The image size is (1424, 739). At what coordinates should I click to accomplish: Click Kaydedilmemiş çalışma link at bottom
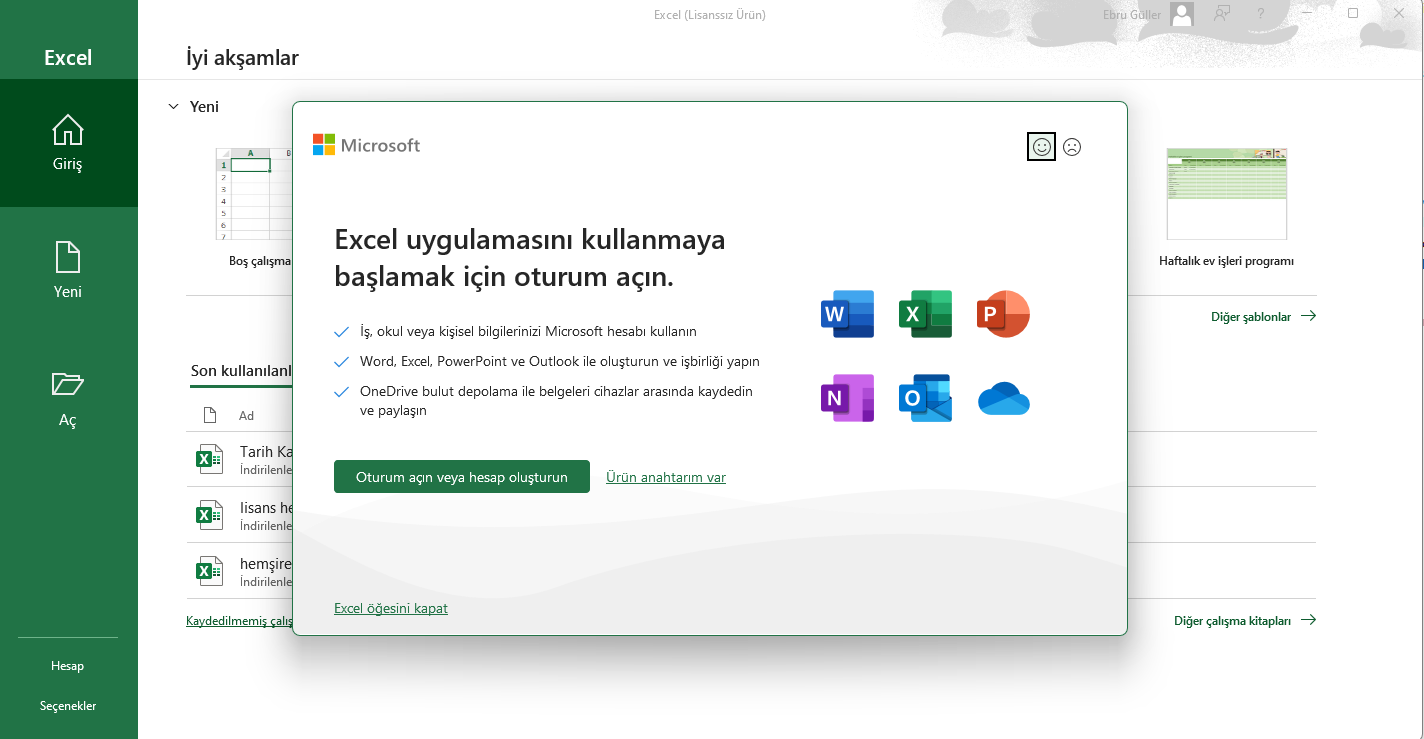(239, 621)
